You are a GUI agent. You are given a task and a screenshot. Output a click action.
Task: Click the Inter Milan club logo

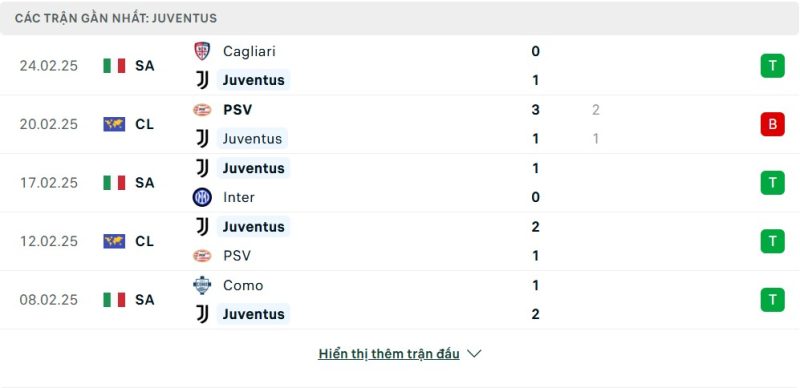(x=202, y=197)
